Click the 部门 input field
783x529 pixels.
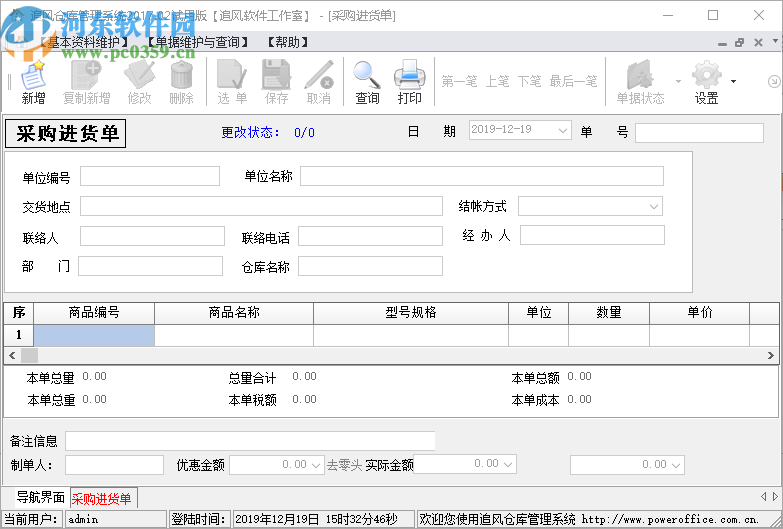(150, 266)
